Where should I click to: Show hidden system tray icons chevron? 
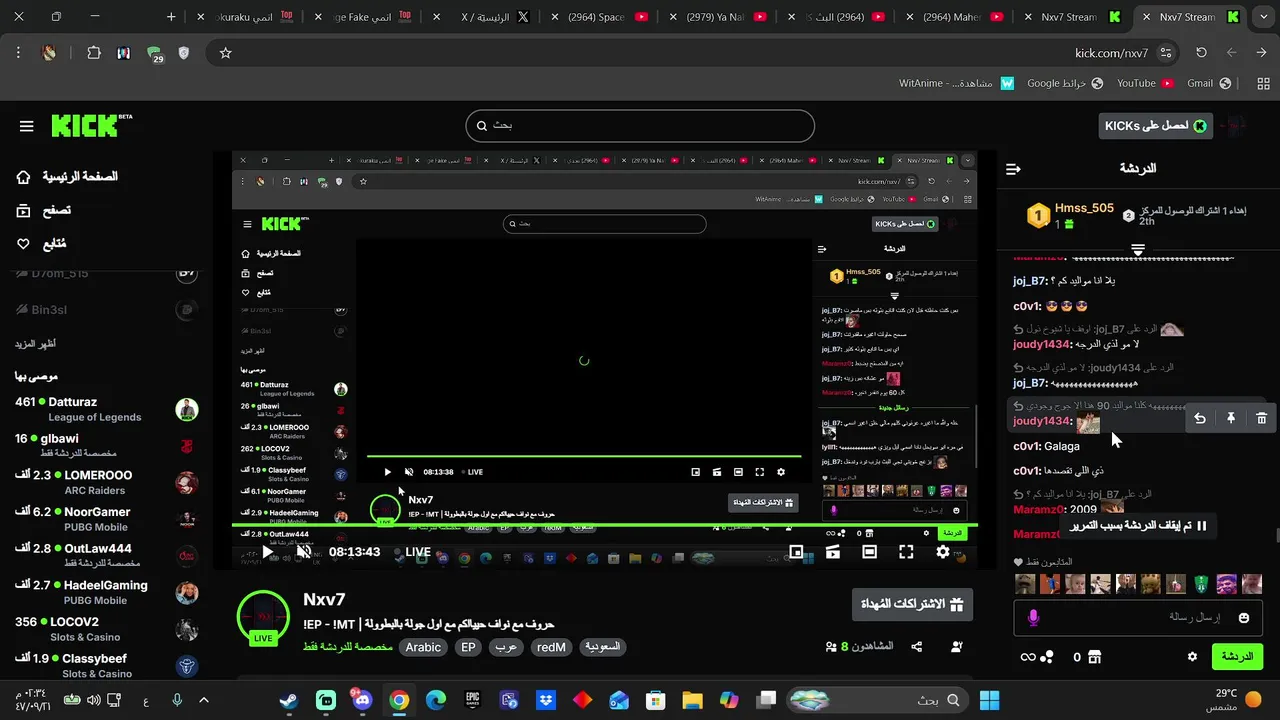coord(204,700)
